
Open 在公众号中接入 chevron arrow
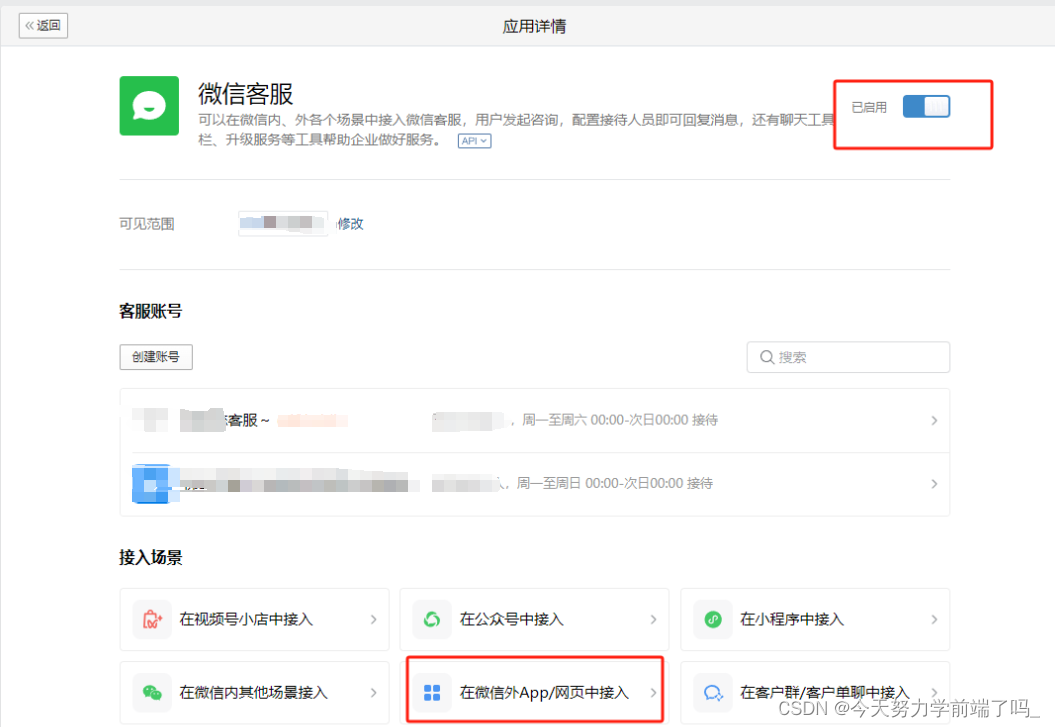click(653, 619)
